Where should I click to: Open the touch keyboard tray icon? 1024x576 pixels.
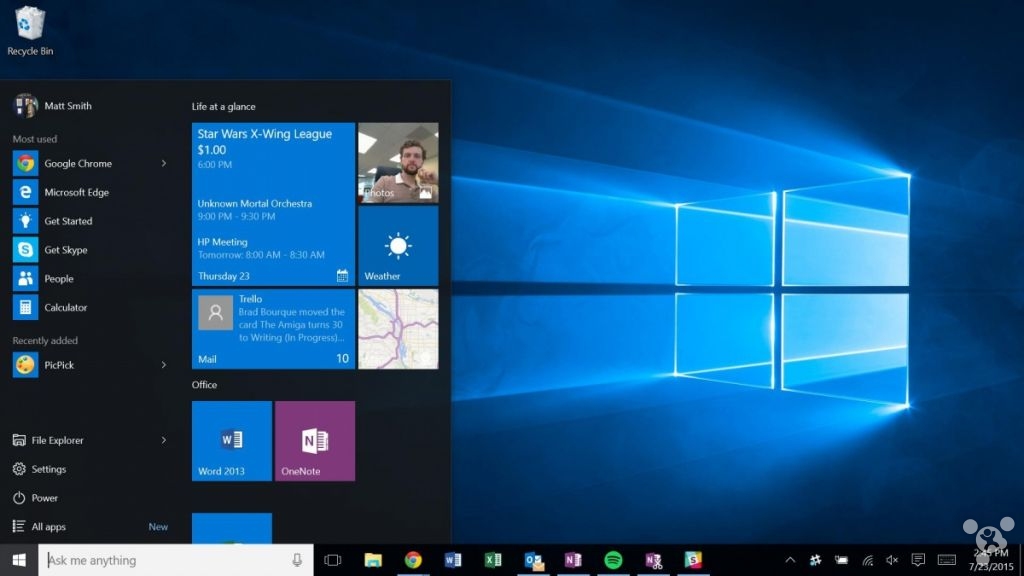click(x=947, y=560)
